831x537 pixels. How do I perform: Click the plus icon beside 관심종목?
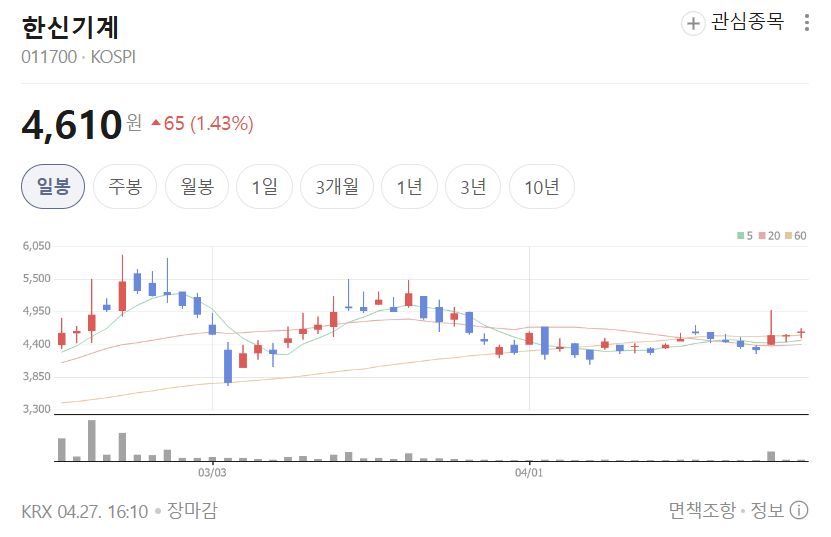(693, 23)
